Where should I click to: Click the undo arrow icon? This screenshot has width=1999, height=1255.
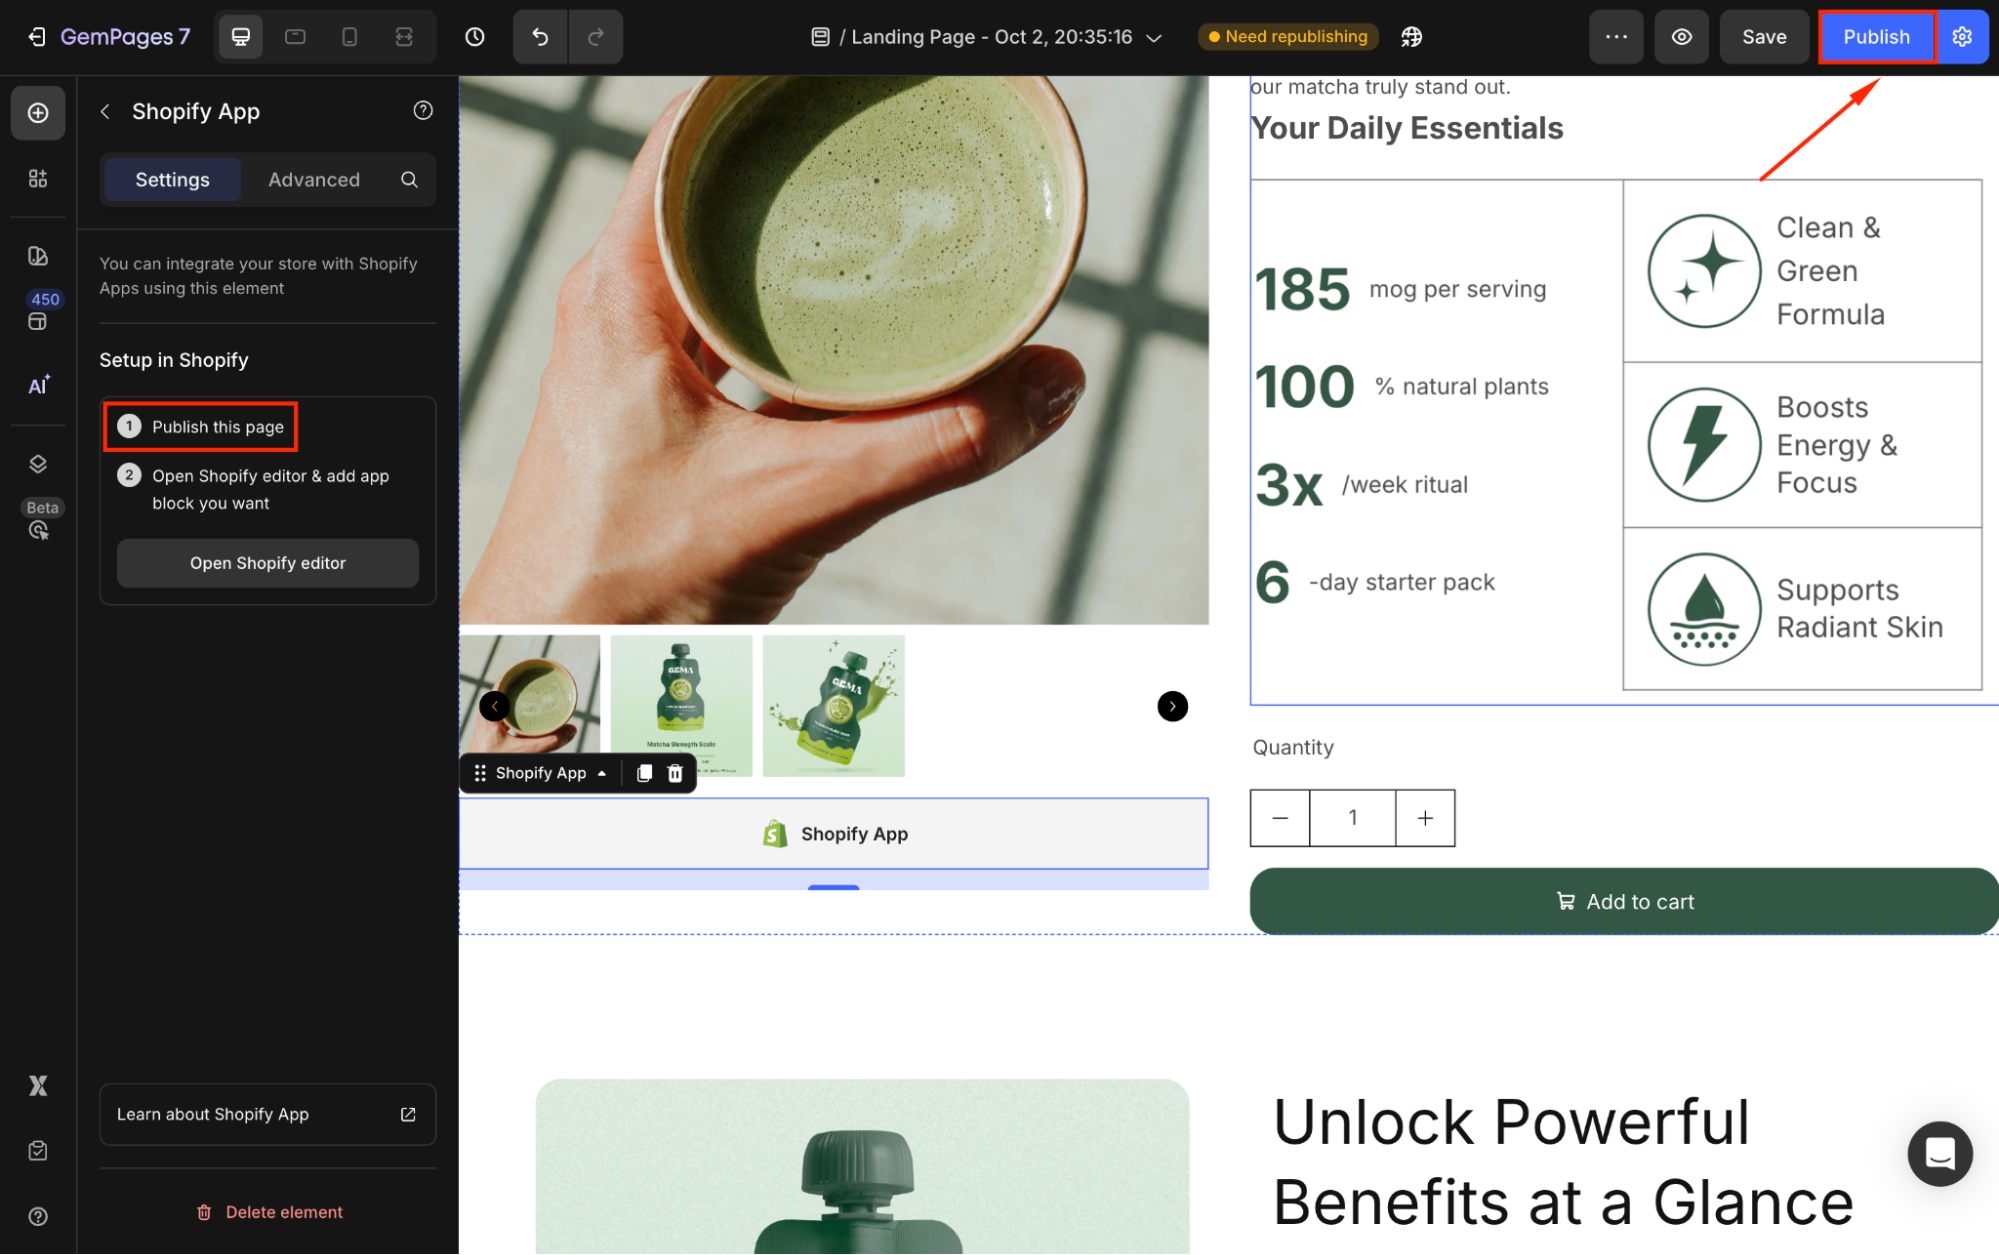[x=540, y=37]
